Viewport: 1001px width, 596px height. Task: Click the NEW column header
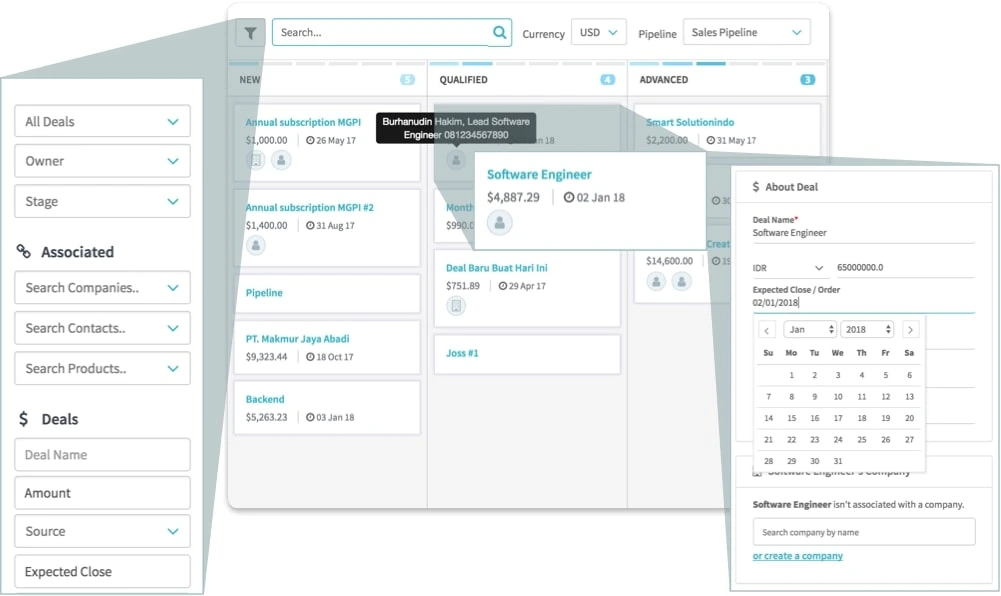[250, 80]
